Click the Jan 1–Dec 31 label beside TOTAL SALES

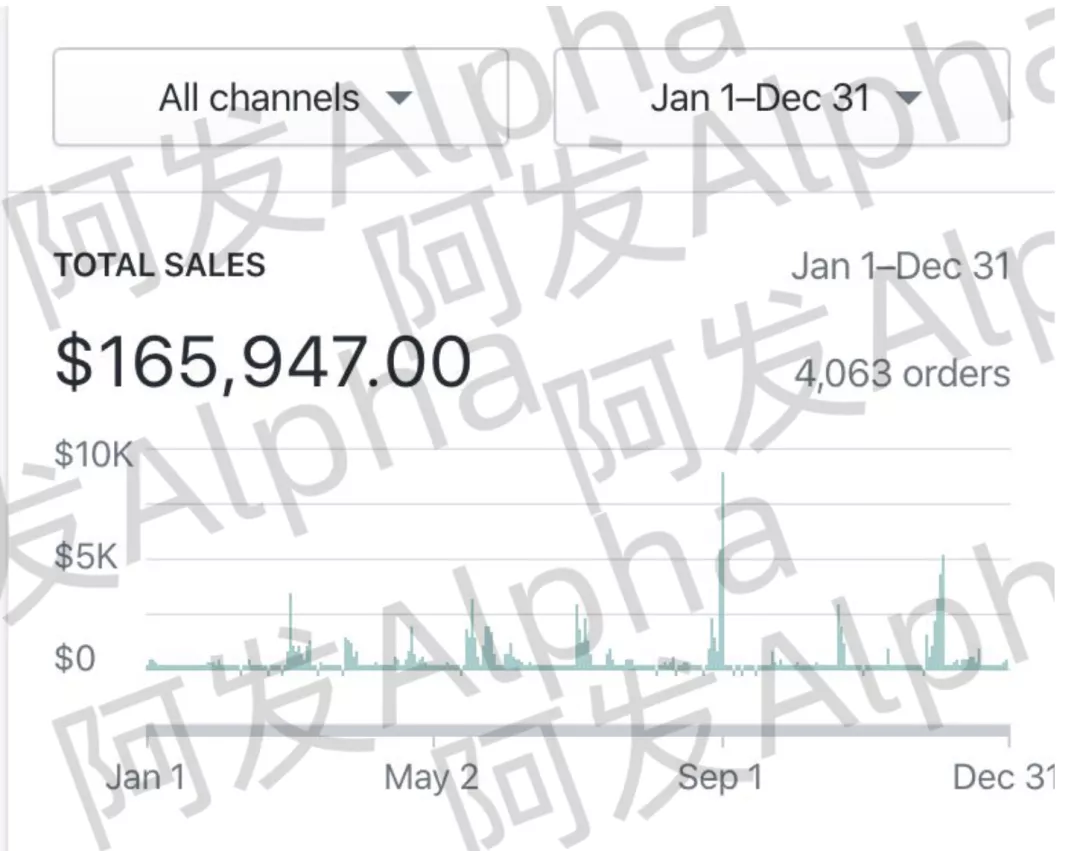pos(899,267)
